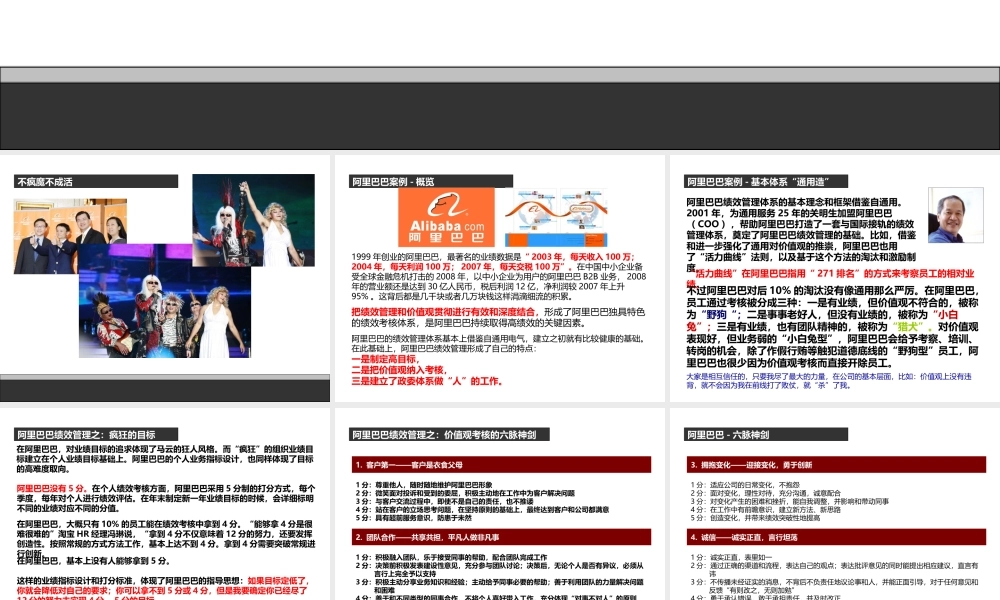Click the paragraph starting '在阿里巴巴，大概只有 10% 的员工'
The height and width of the screenshot is (600, 1000).
pyautogui.click(x=166, y=538)
